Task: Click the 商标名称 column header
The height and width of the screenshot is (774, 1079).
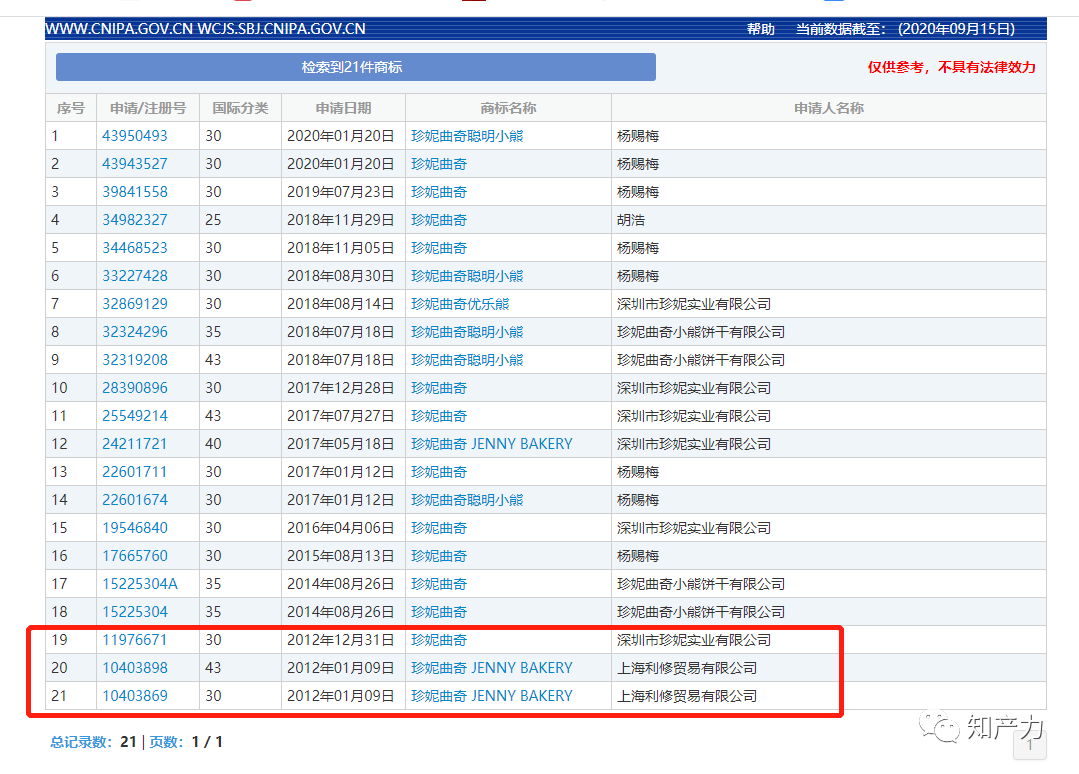Action: click(508, 108)
